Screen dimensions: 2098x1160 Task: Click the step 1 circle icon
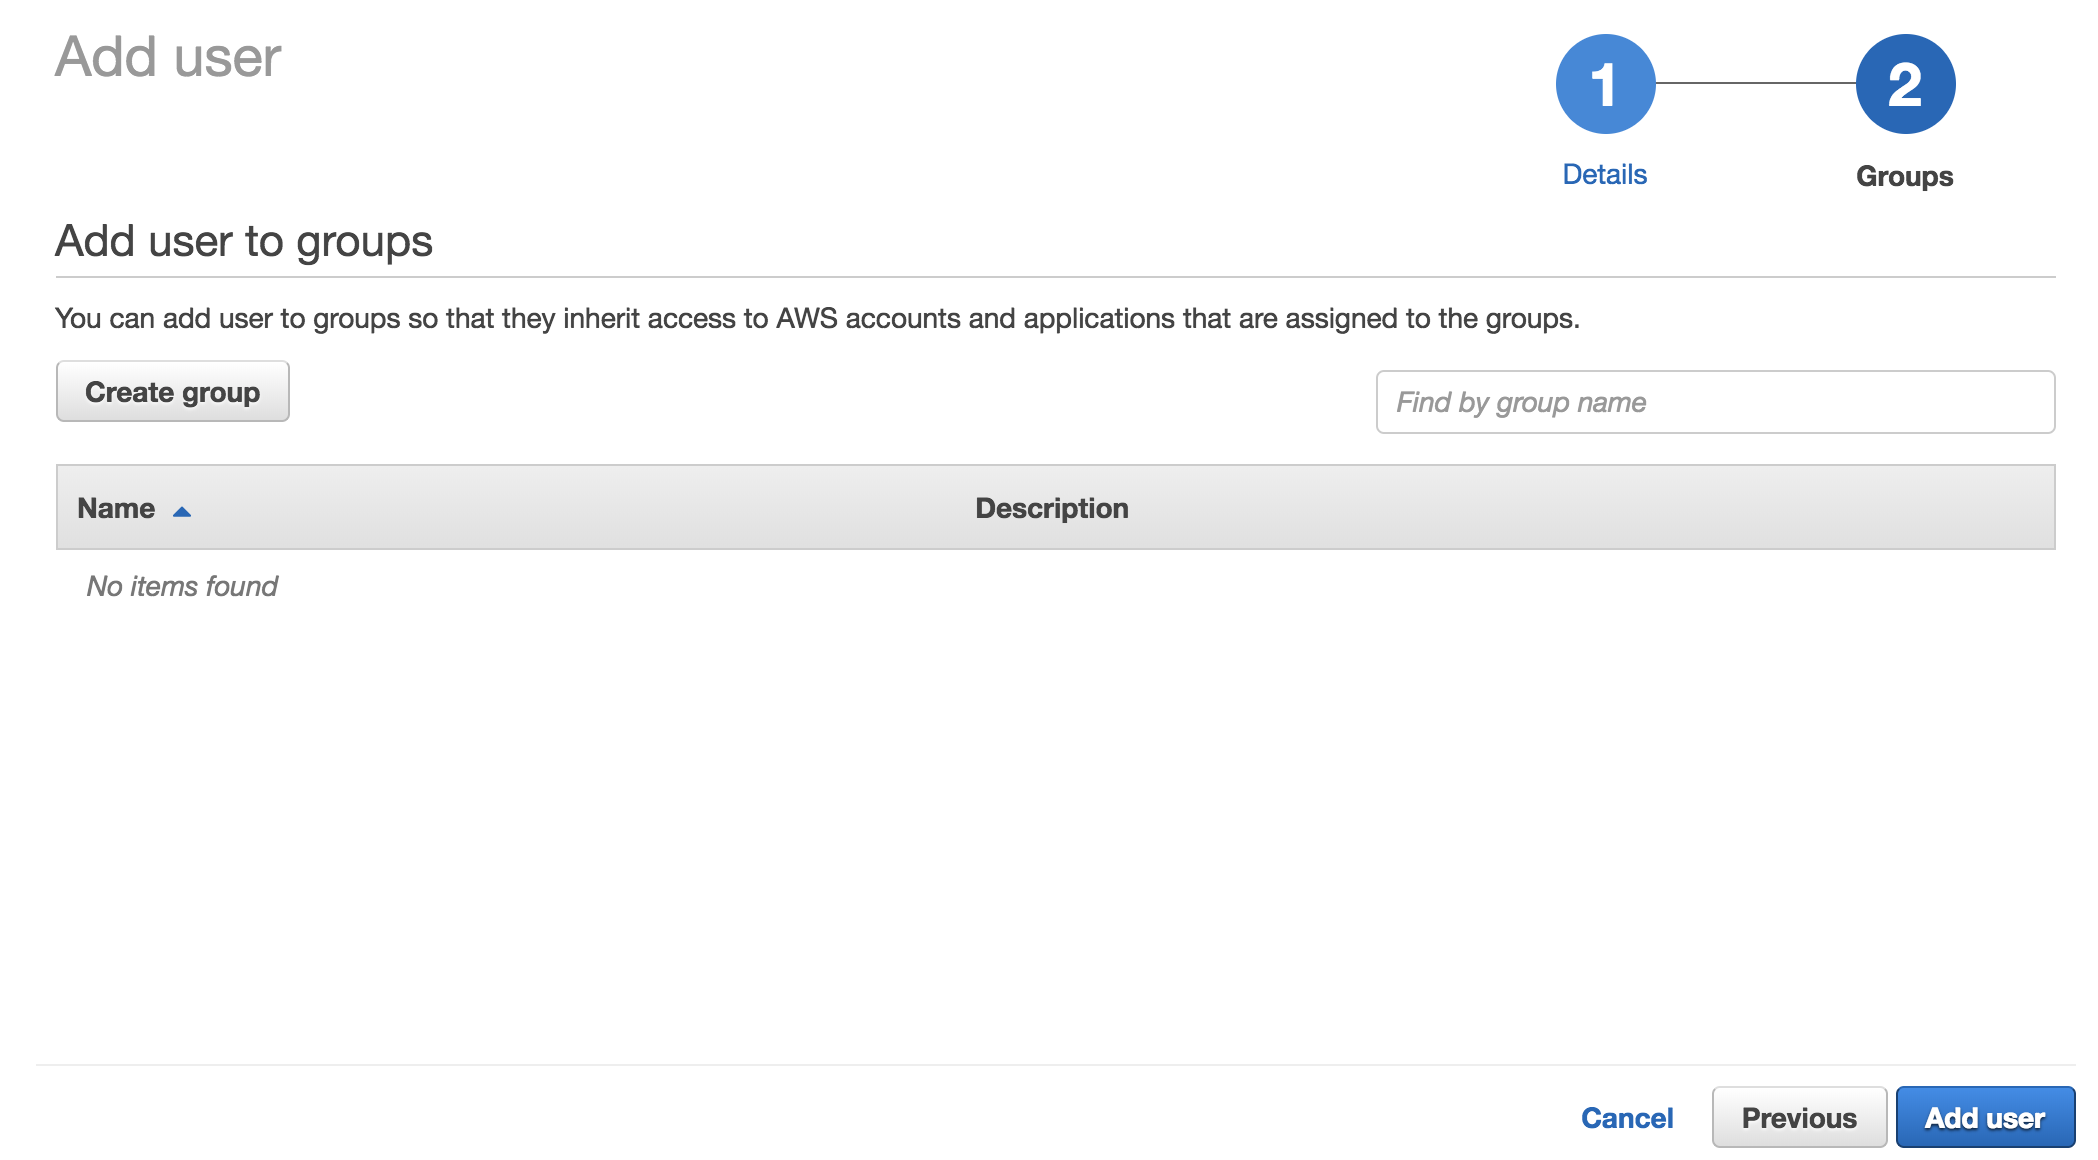[x=1605, y=84]
